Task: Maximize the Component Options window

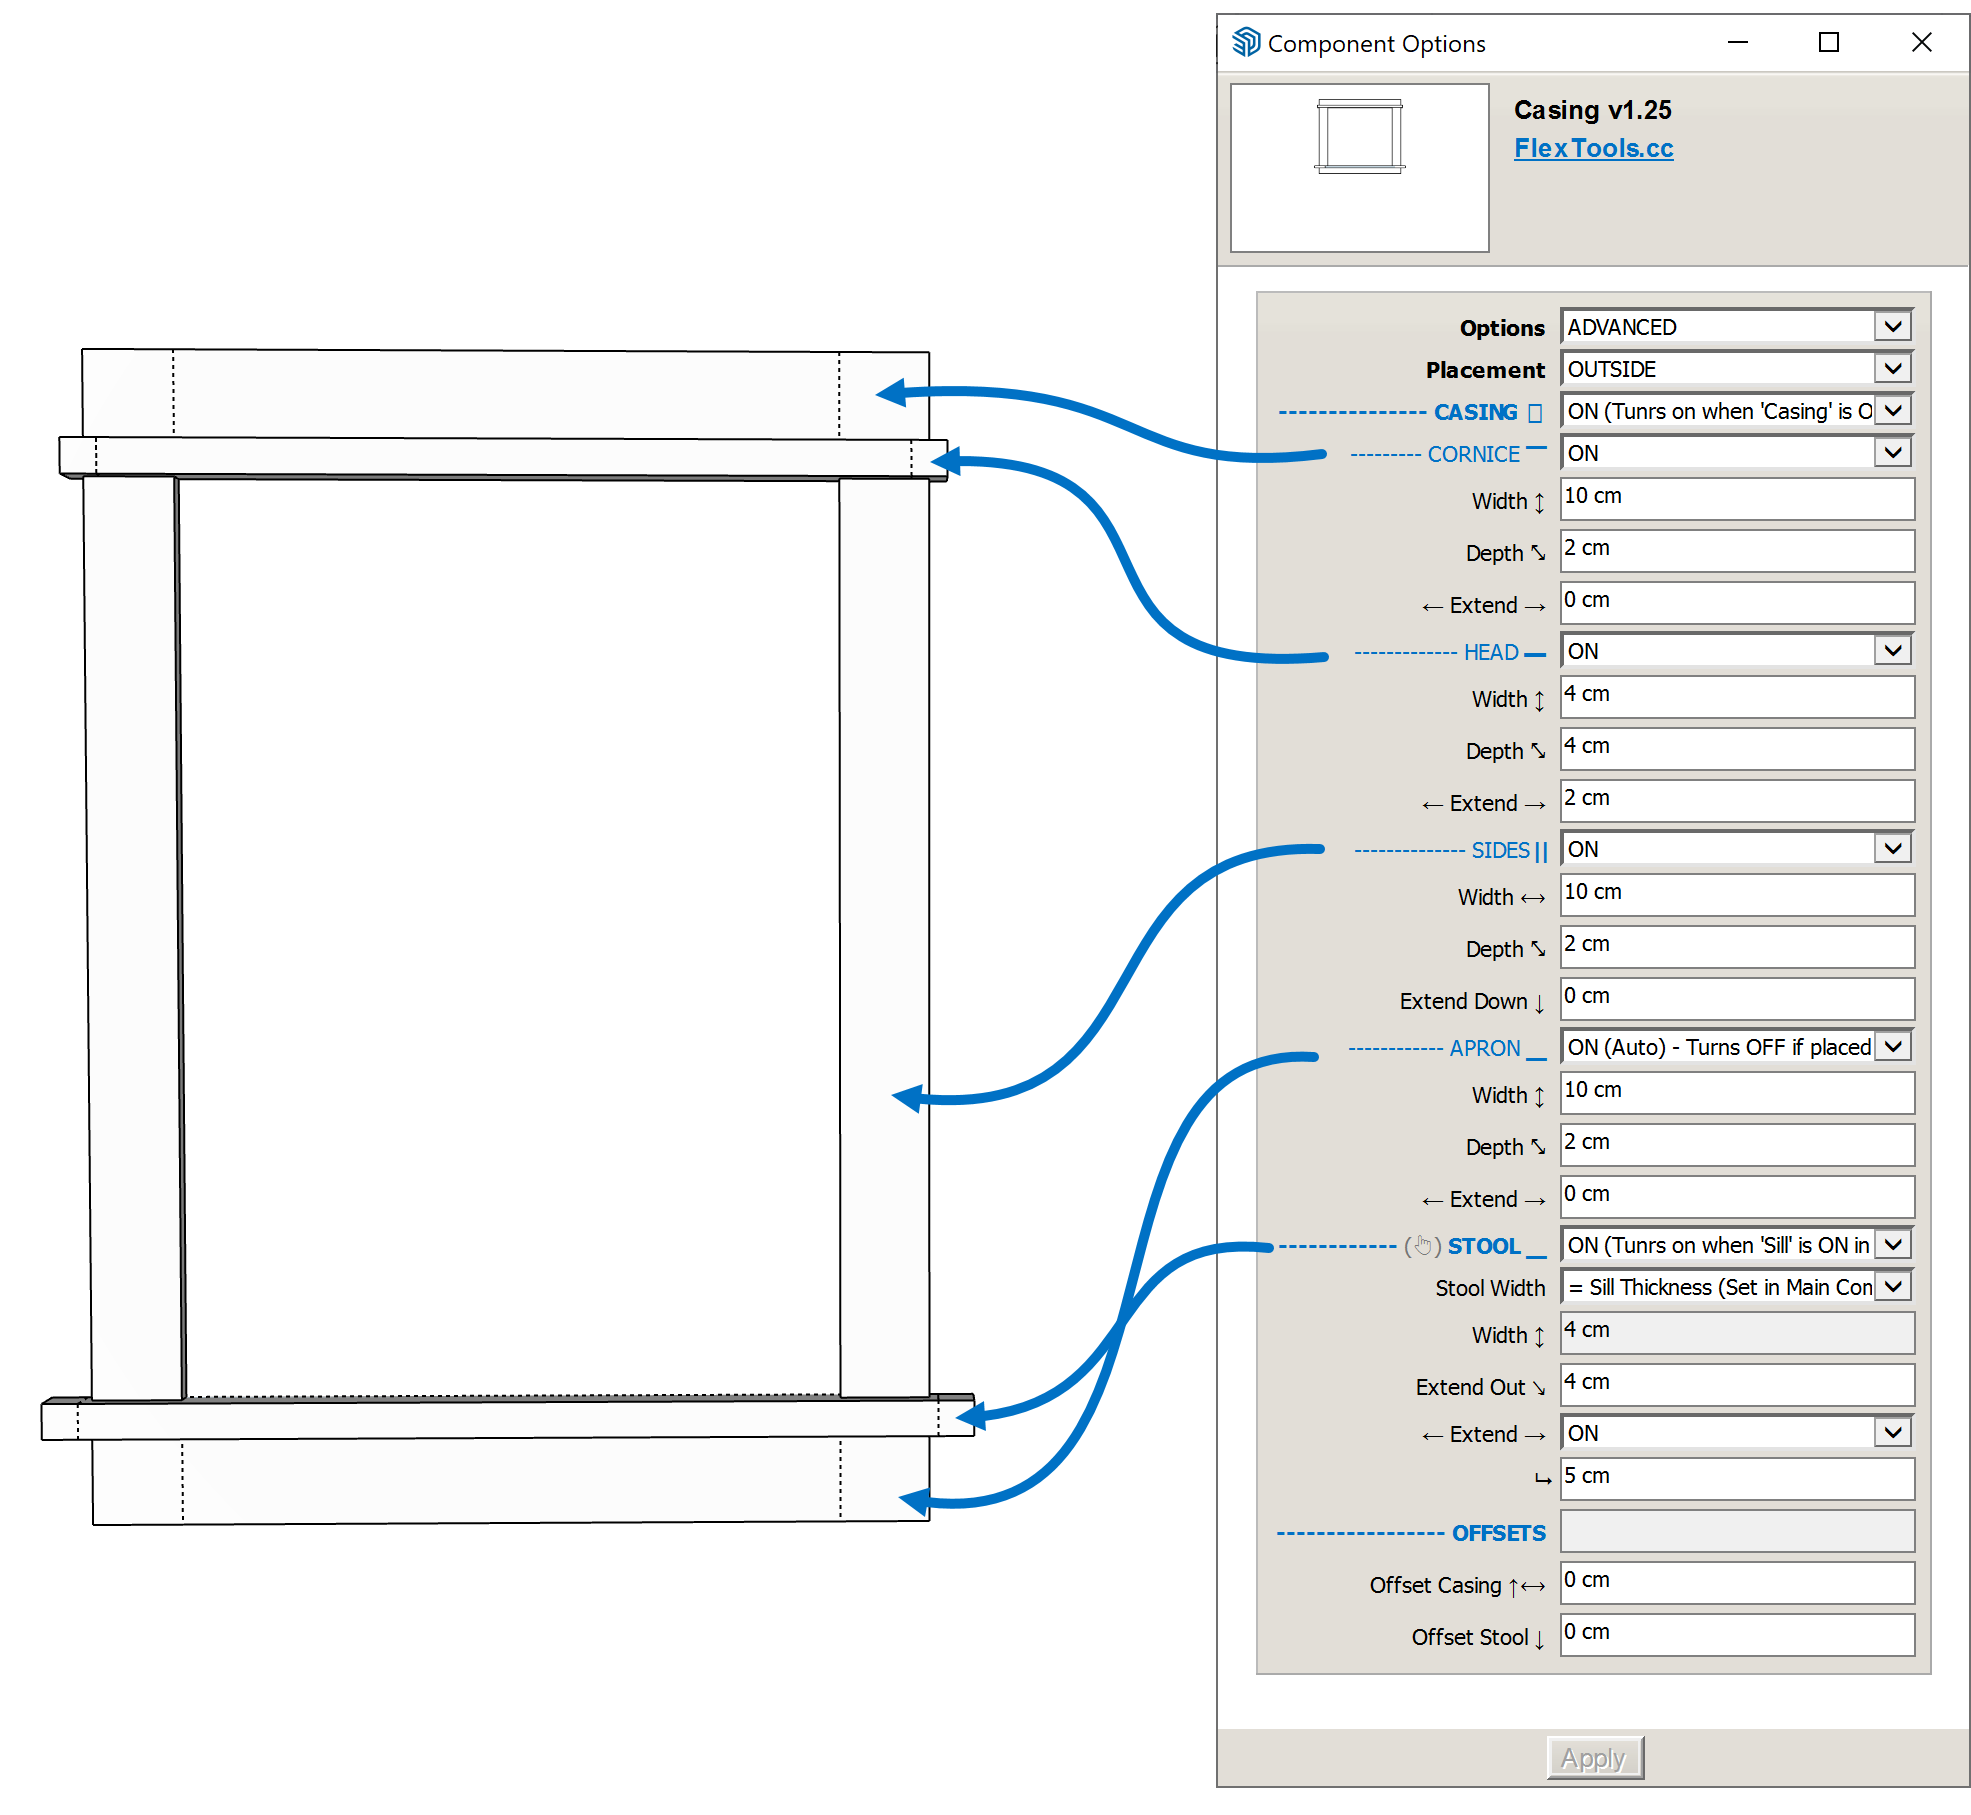Action: [1828, 42]
